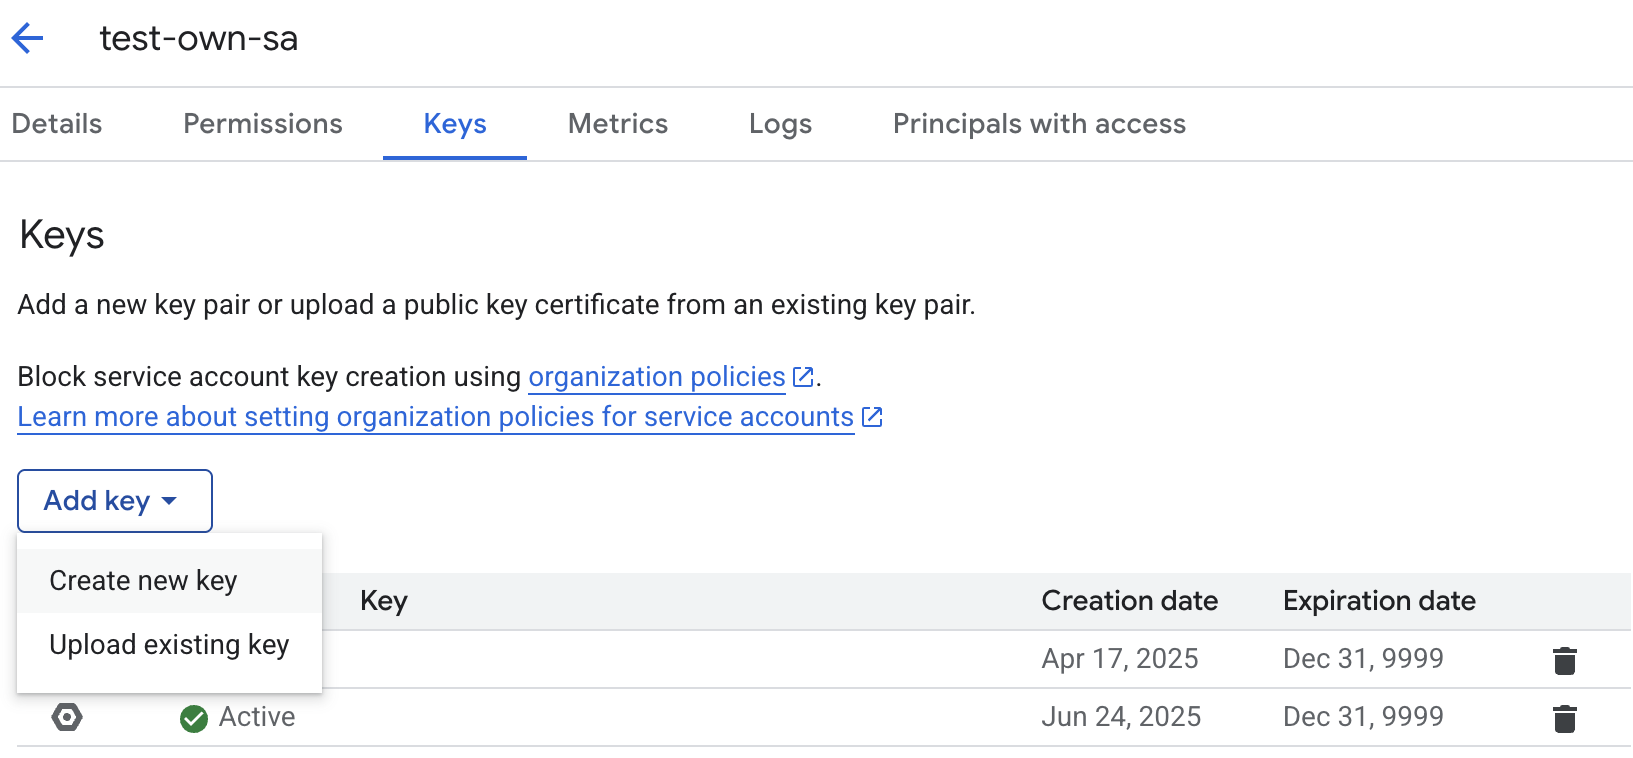
Task: Select the Keys tab
Action: pyautogui.click(x=455, y=124)
